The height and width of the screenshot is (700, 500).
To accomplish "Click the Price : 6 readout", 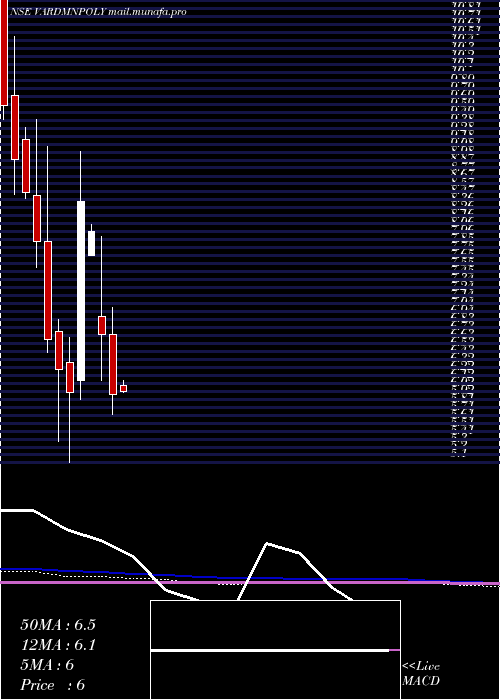I will click(53, 685).
